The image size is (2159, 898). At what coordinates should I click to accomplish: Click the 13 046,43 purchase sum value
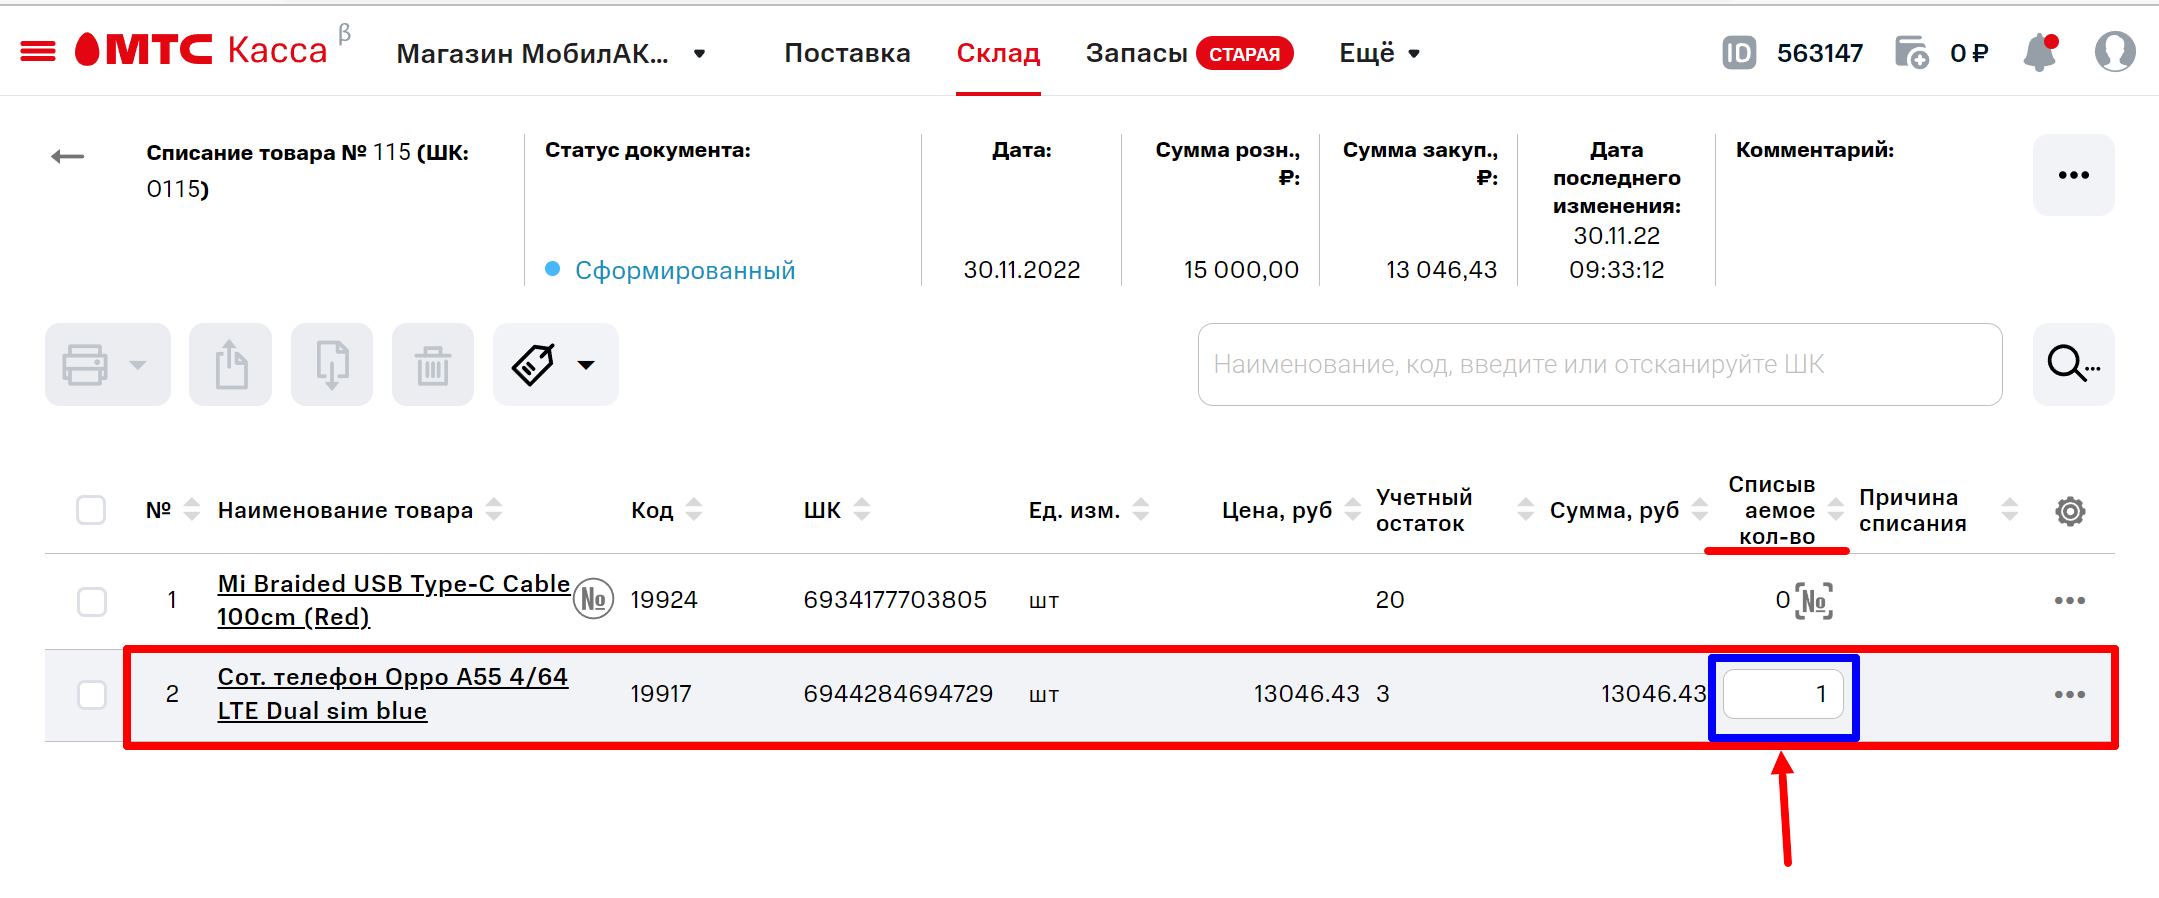click(x=1441, y=270)
